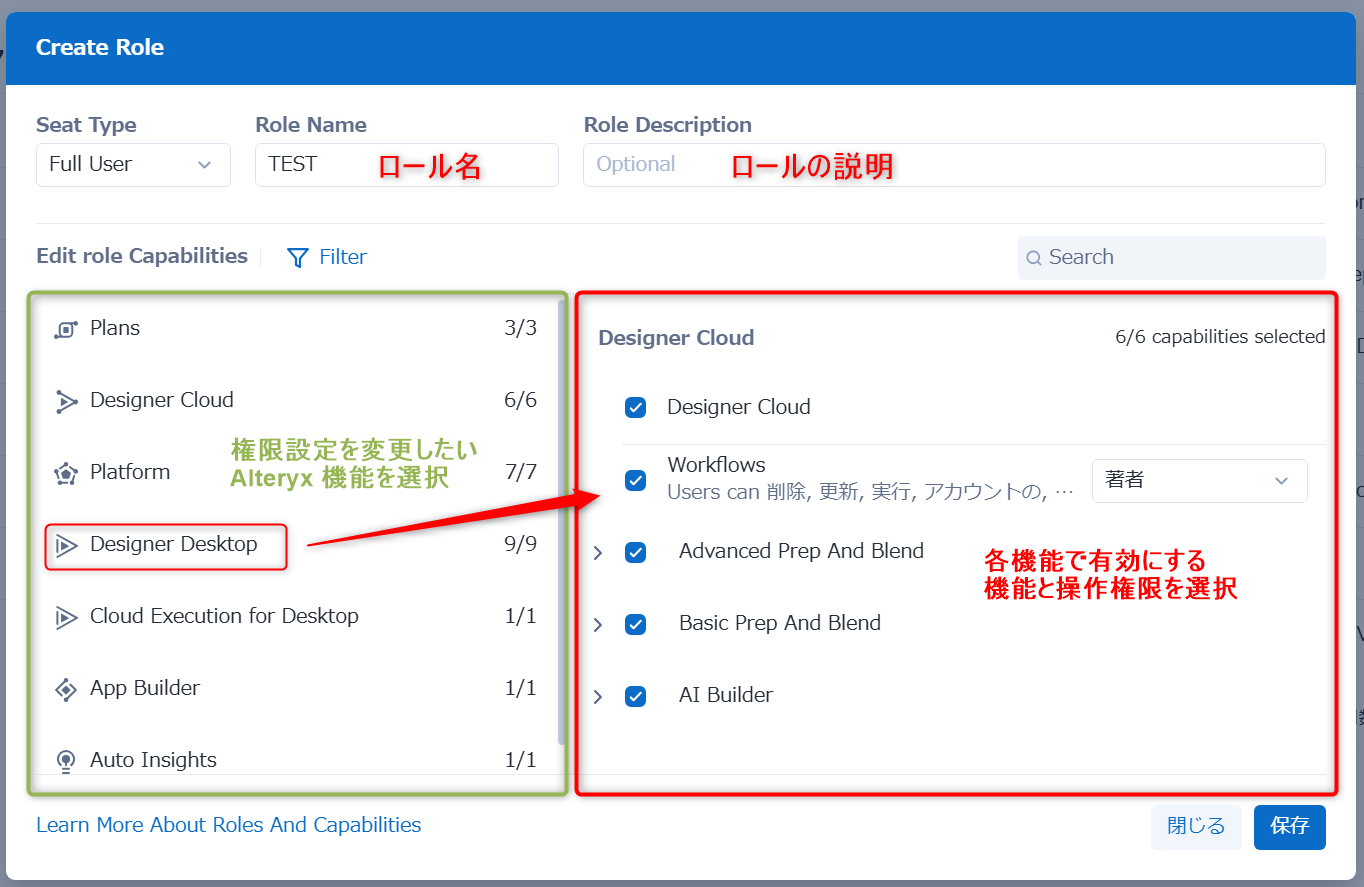Expand the Basic Prep And Blend row
1364x887 pixels.
click(x=598, y=625)
